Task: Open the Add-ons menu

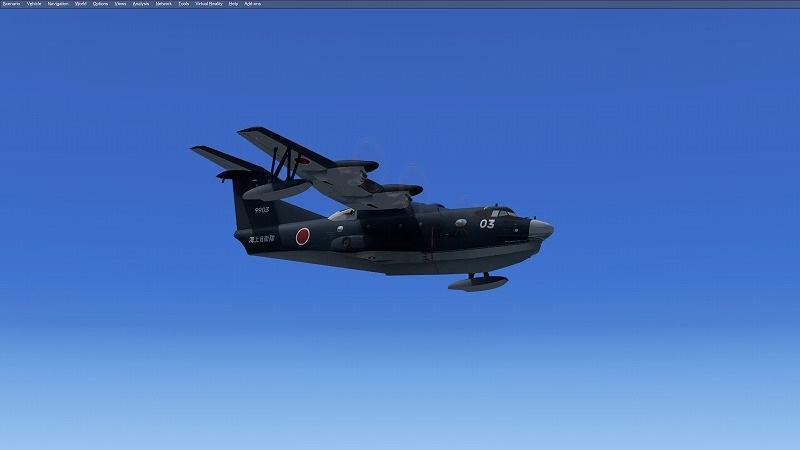Action: point(253,4)
